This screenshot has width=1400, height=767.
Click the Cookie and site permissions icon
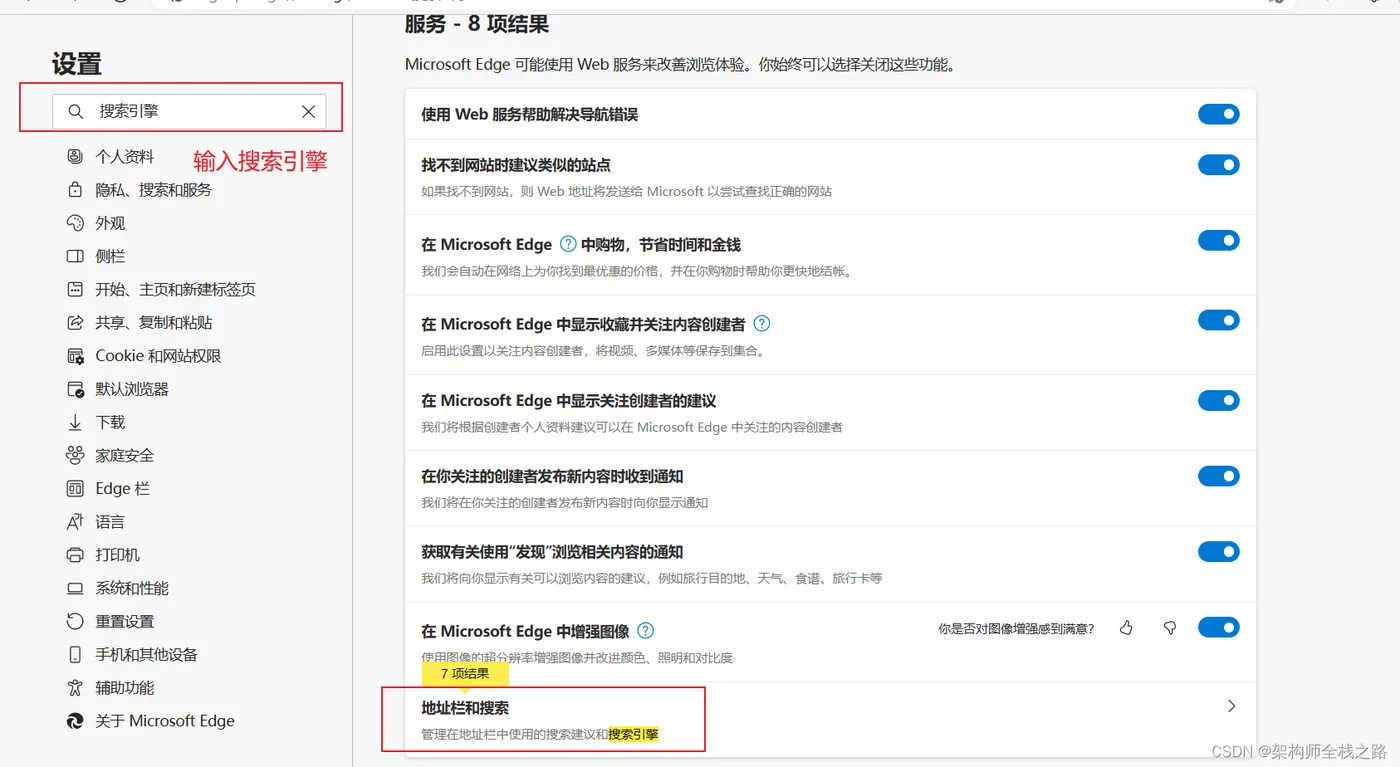click(x=75, y=356)
